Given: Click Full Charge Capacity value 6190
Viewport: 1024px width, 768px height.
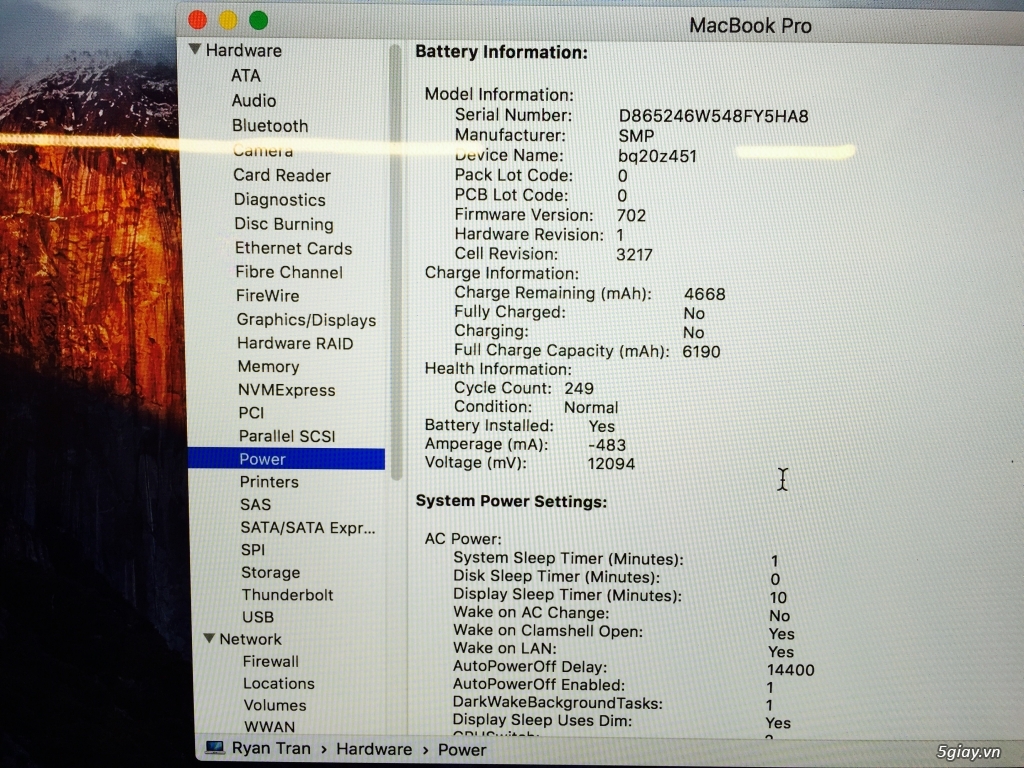Looking at the screenshot, I should [x=701, y=351].
